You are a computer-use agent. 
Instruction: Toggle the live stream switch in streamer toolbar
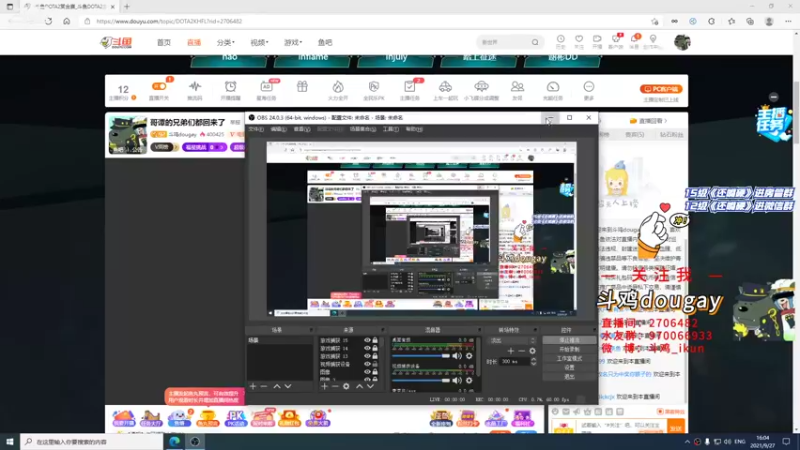click(159, 86)
